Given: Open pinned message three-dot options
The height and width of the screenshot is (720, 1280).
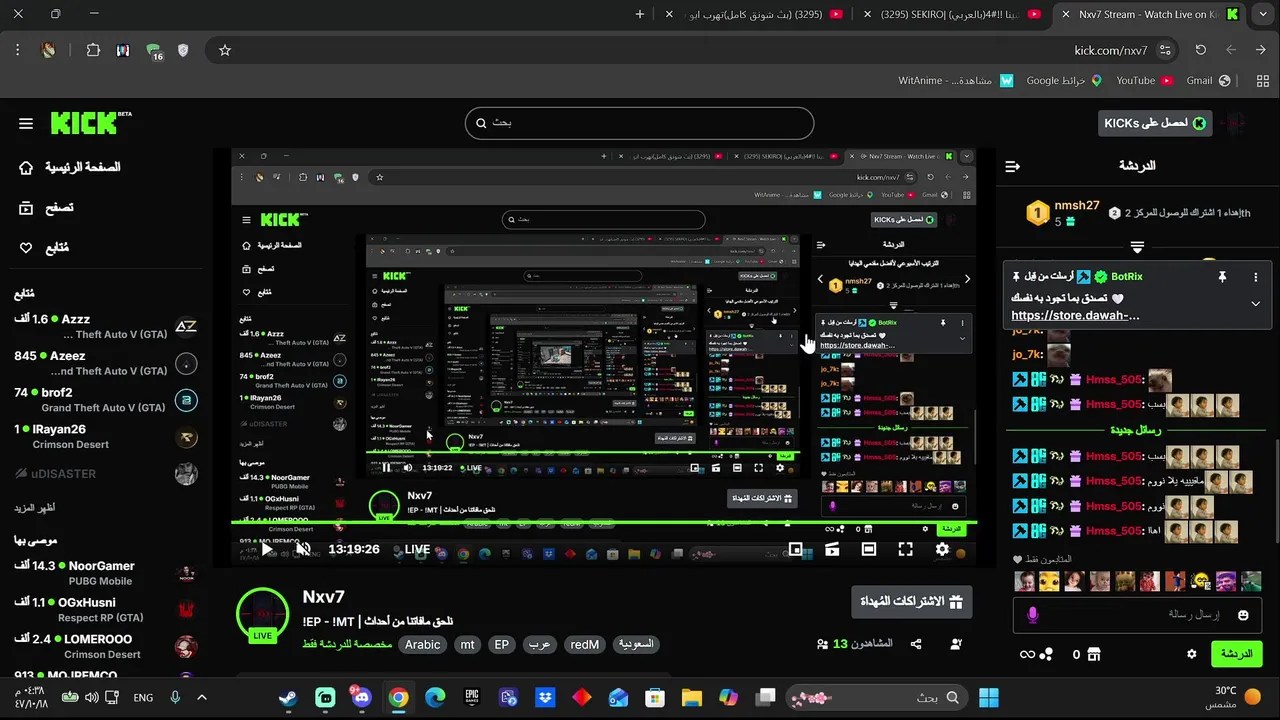Looking at the screenshot, I should pyautogui.click(x=1256, y=277).
